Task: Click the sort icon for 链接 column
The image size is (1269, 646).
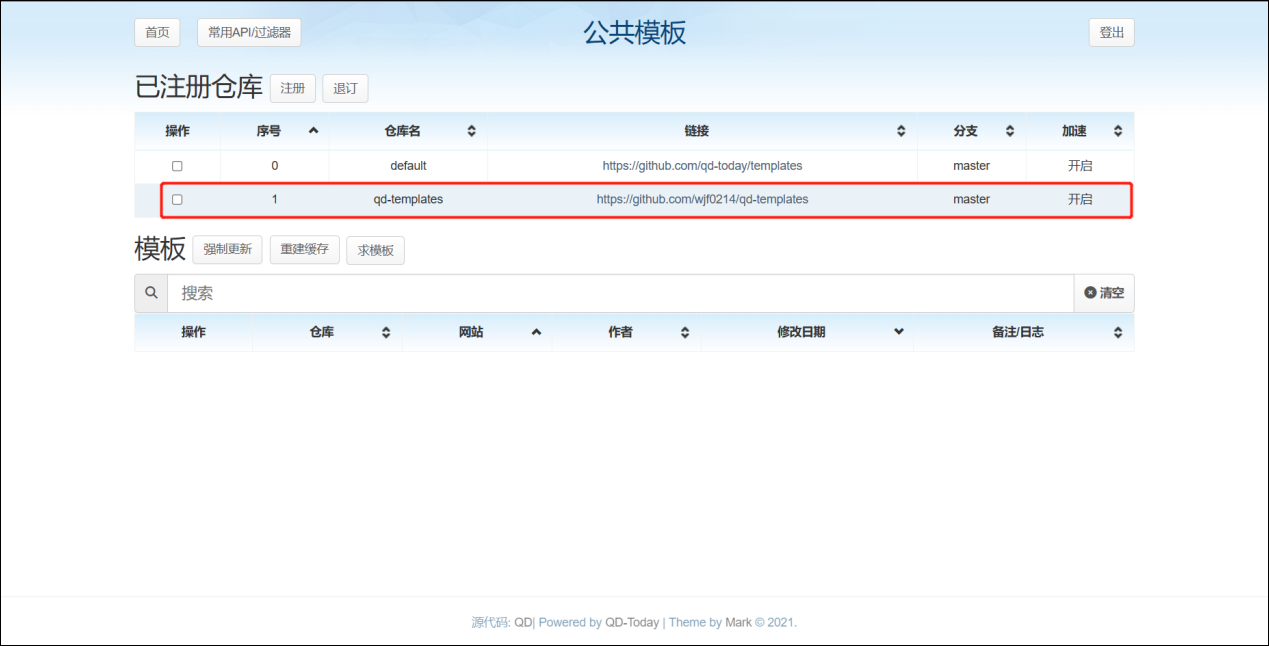Action: click(901, 131)
